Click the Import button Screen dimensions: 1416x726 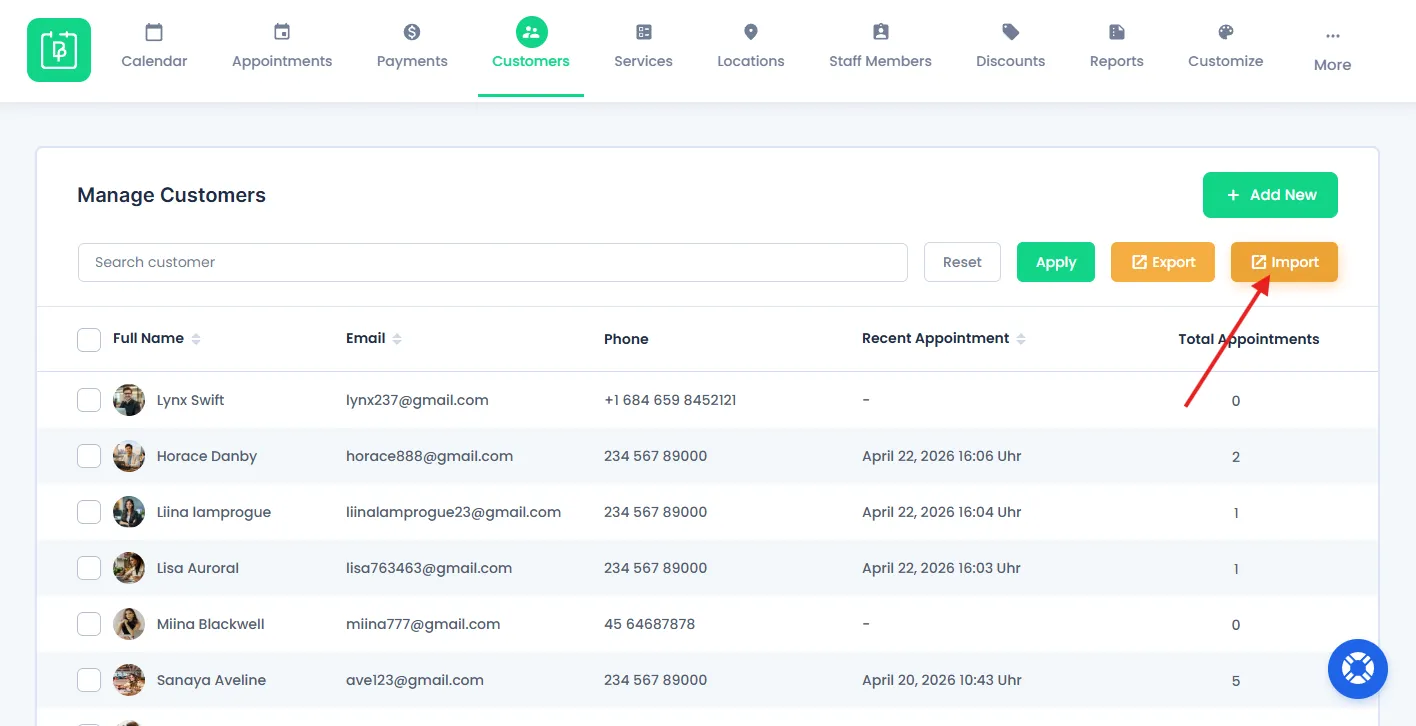tap(1284, 262)
